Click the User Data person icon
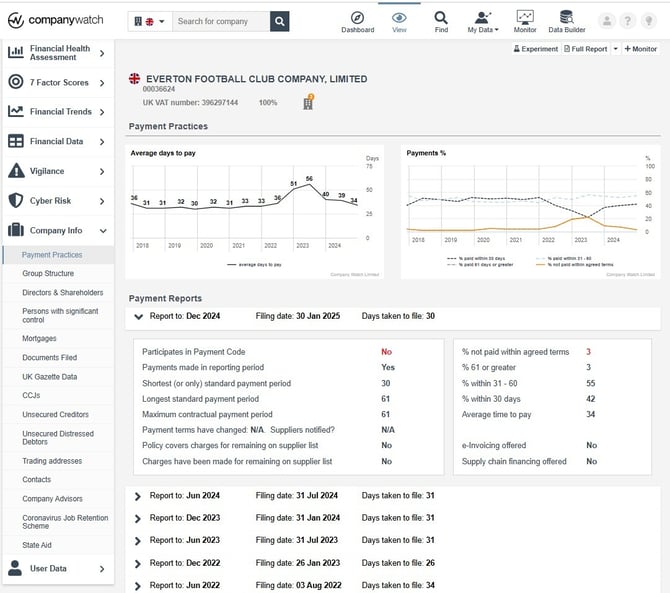670x593 pixels. point(15,568)
